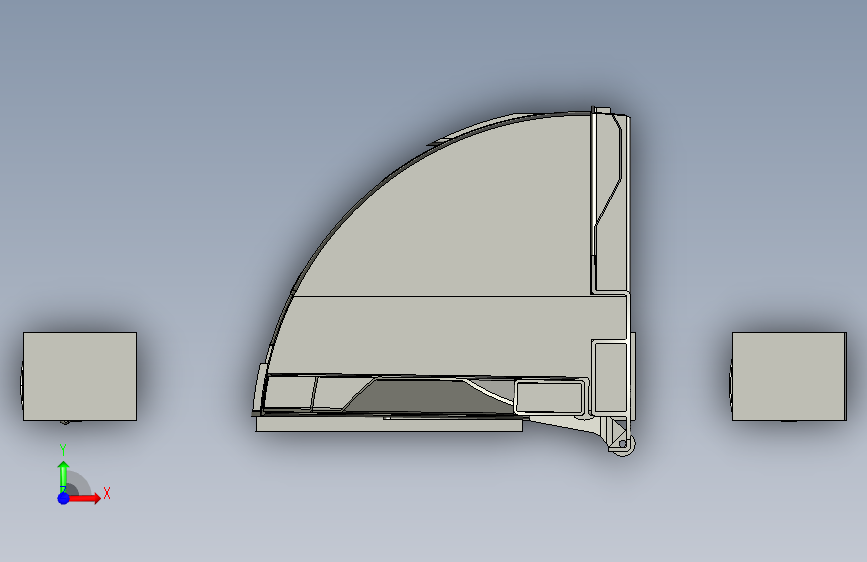This screenshot has width=867, height=562.
Task: Pick the small hinge ring at the model's bottom-right corner
Action: [623, 444]
